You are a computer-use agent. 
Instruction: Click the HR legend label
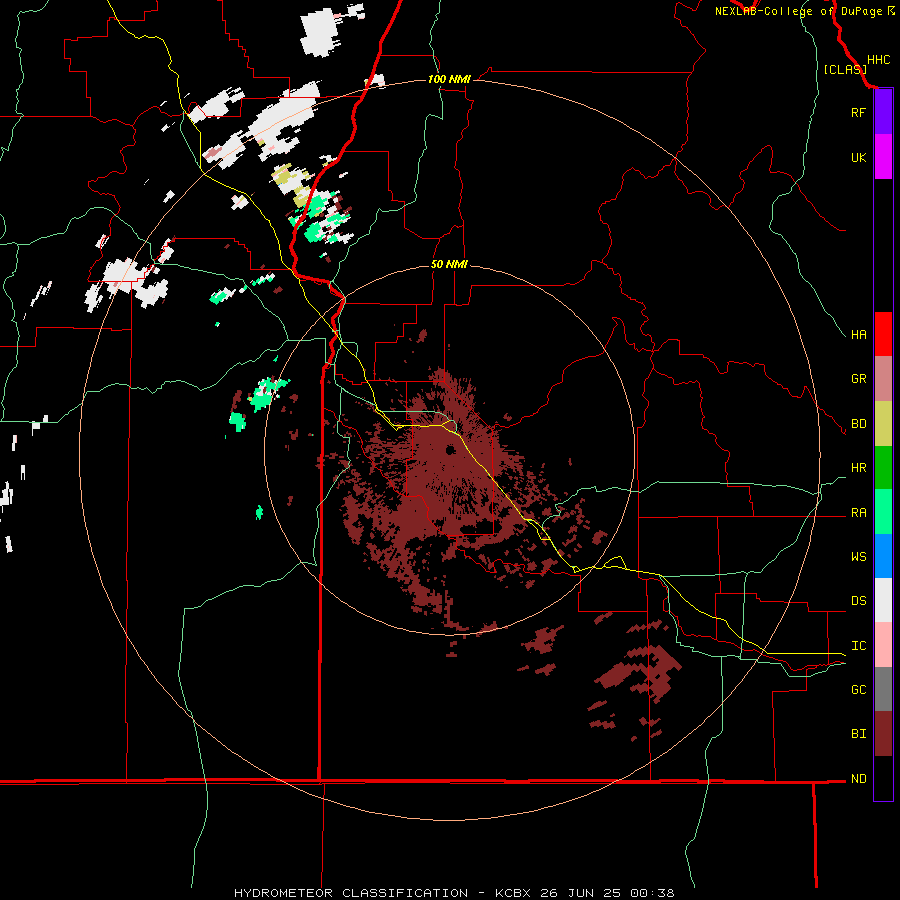pos(858,468)
